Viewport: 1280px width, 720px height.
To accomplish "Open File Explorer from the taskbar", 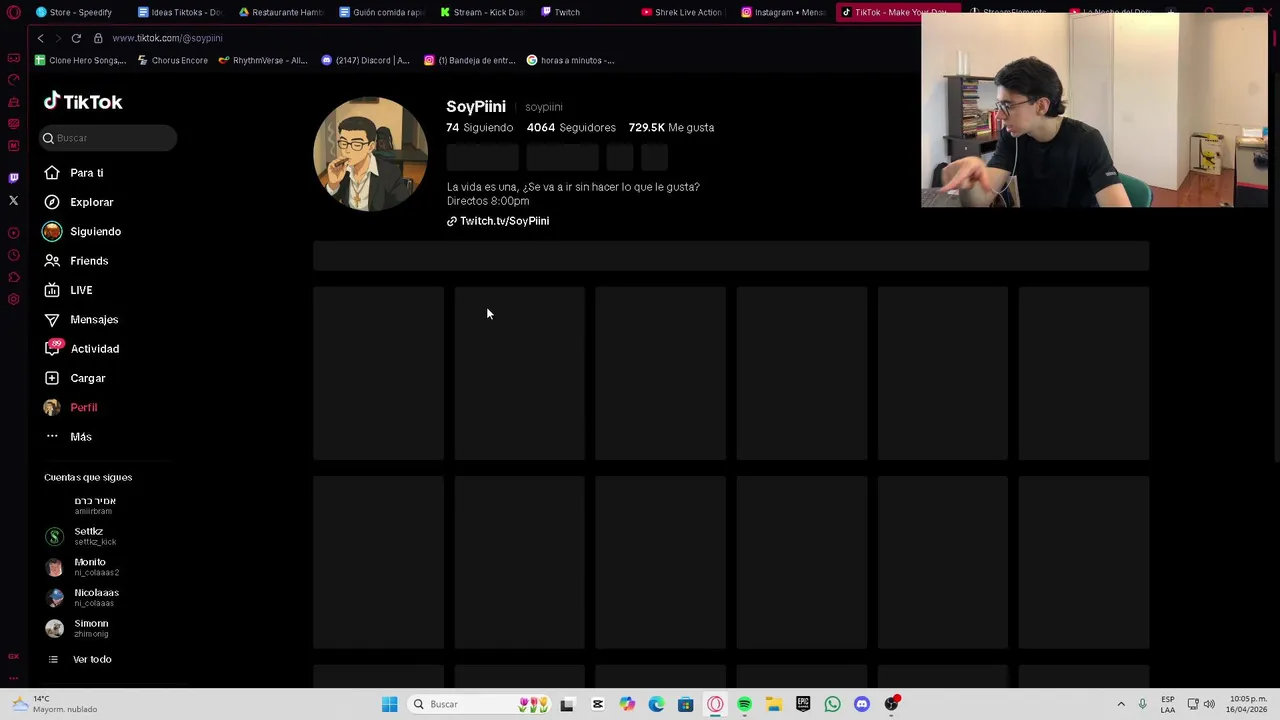I will point(774,704).
